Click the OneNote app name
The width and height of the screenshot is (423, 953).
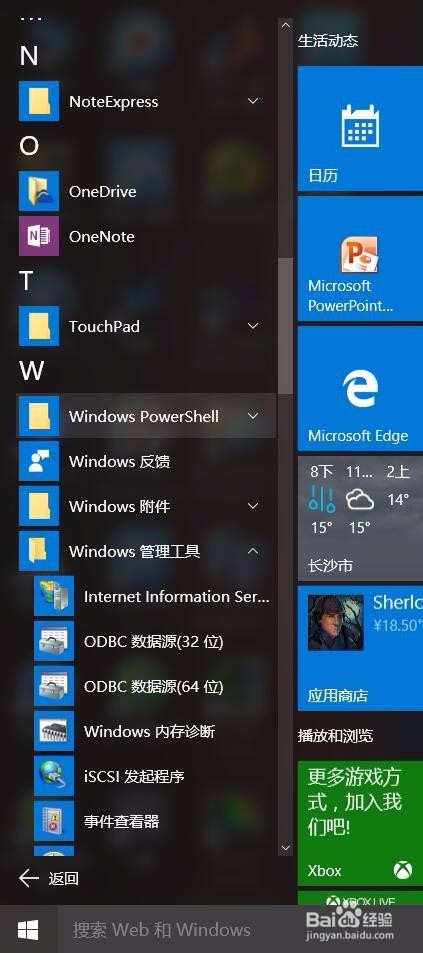click(102, 236)
